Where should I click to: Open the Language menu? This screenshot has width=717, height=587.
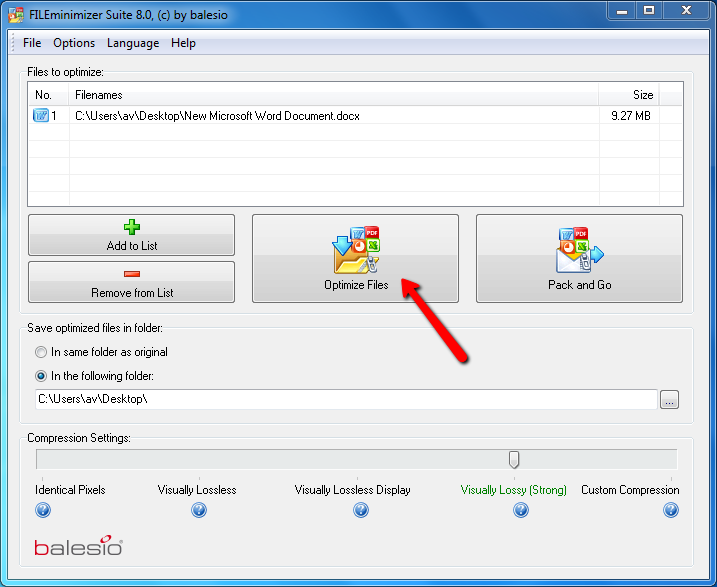pyautogui.click(x=133, y=43)
